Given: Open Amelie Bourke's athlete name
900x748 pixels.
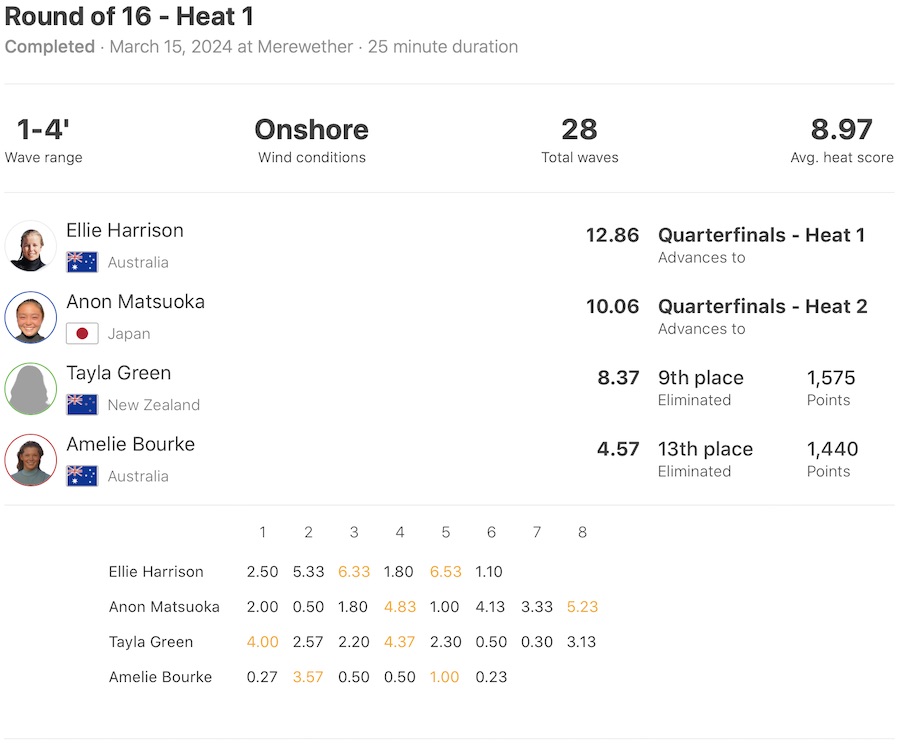Looking at the screenshot, I should (130, 444).
